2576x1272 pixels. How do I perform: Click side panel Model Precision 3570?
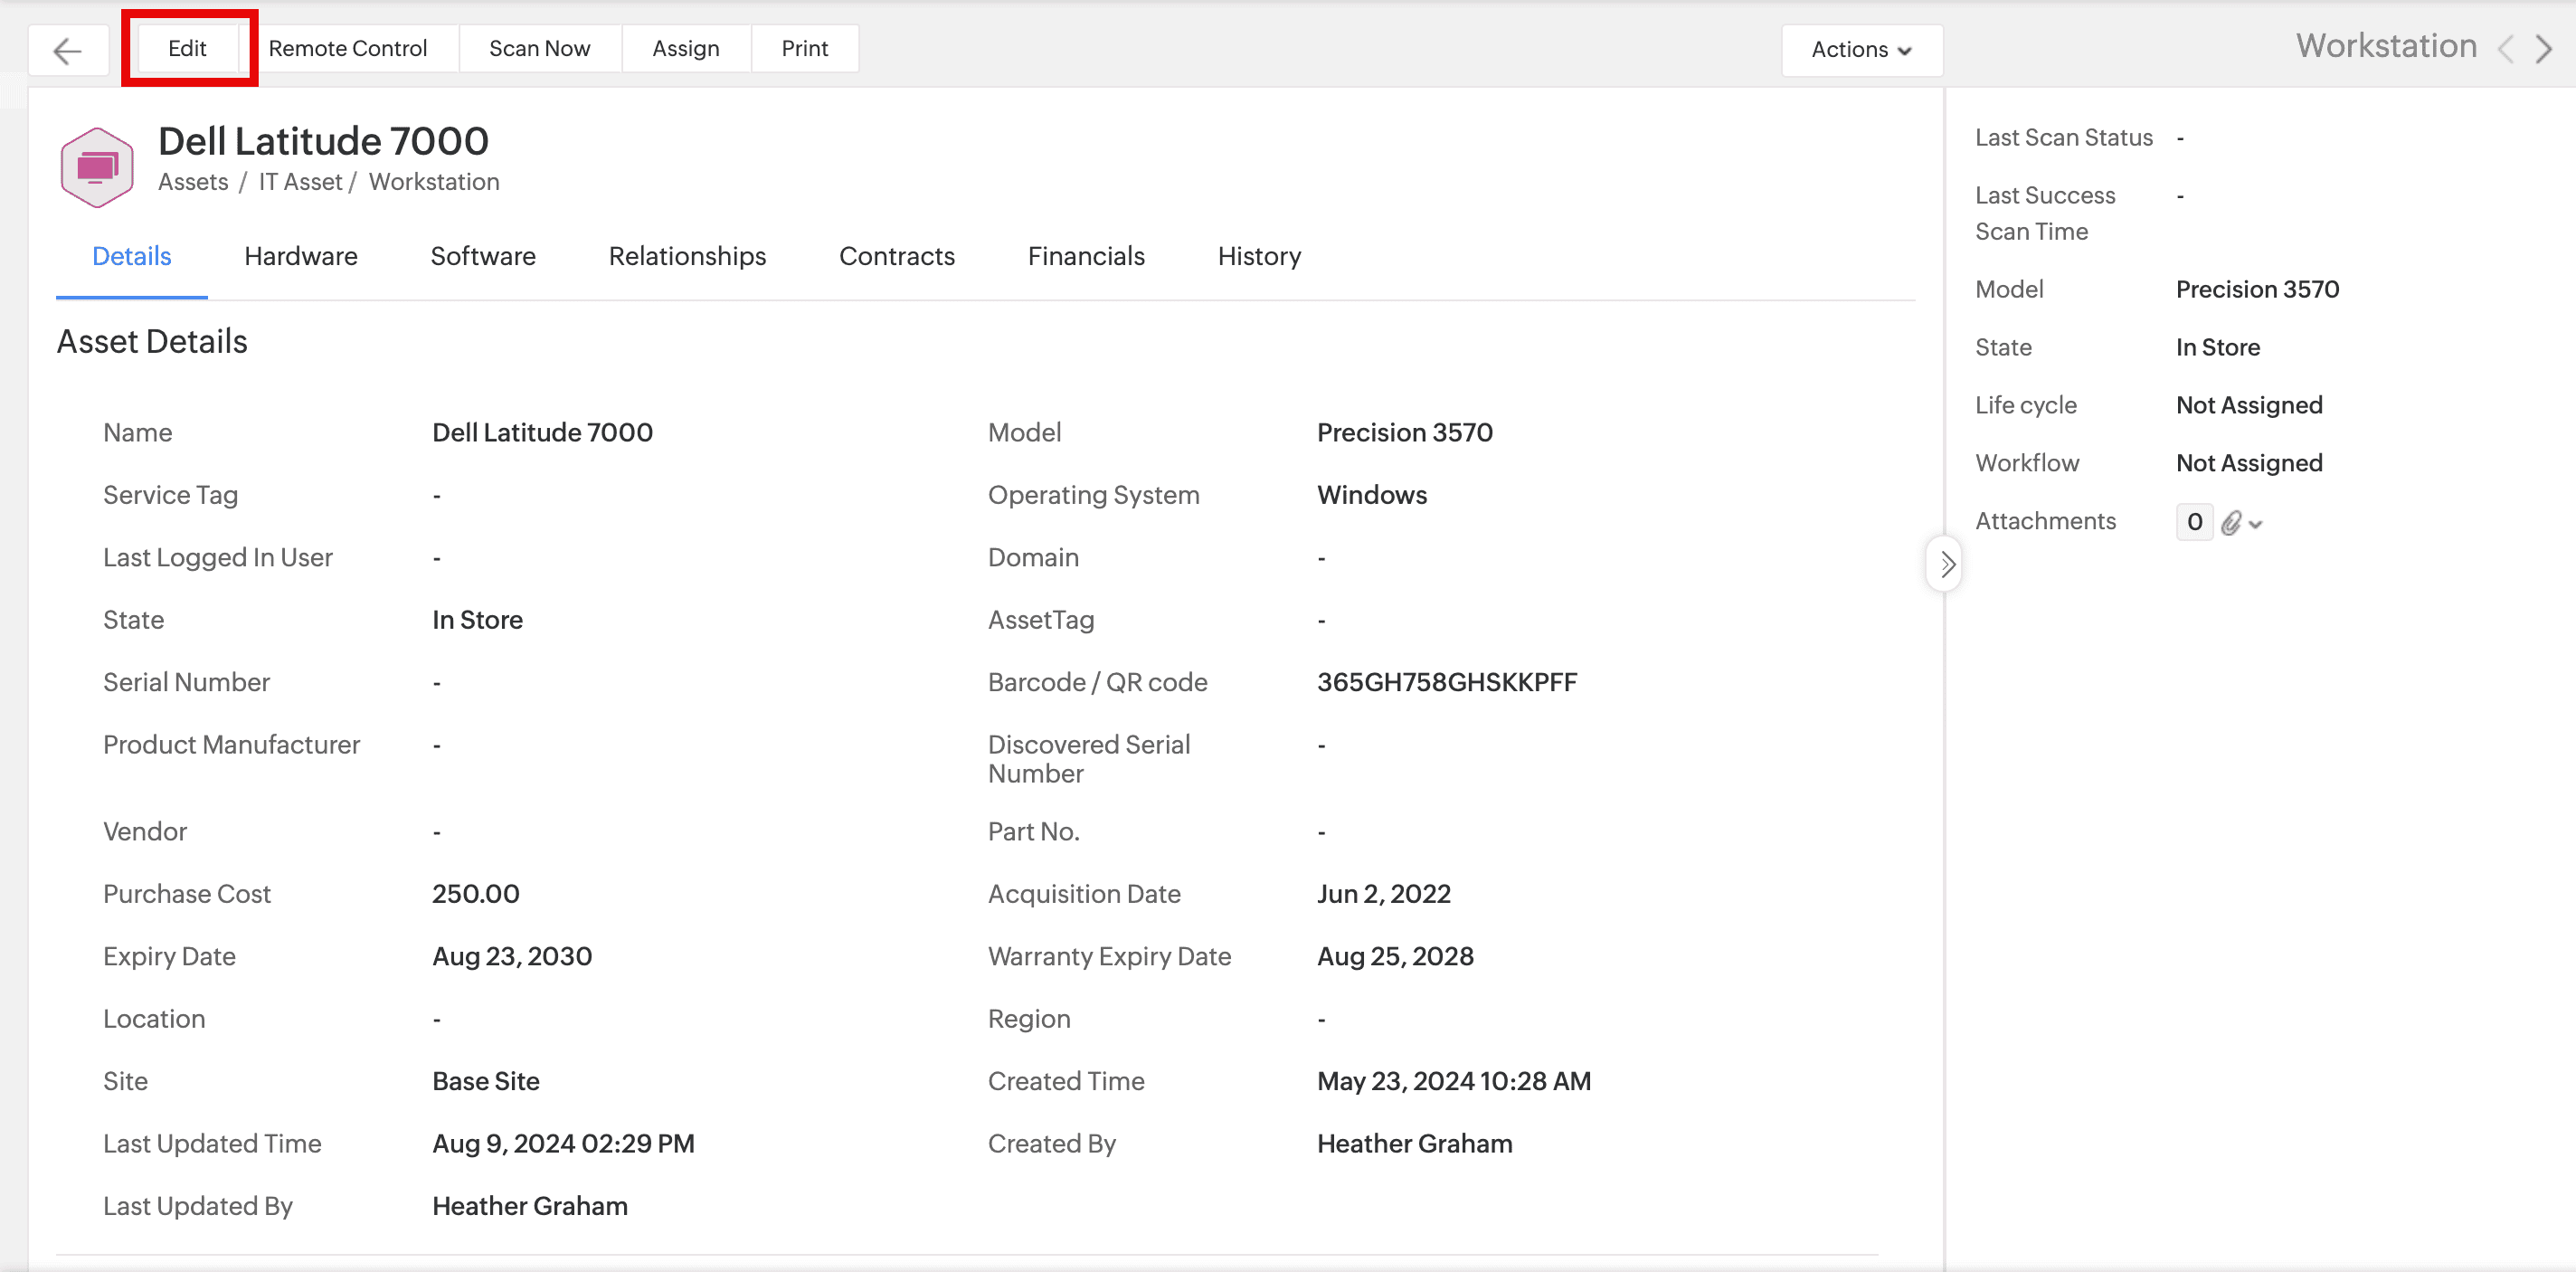click(x=2258, y=290)
